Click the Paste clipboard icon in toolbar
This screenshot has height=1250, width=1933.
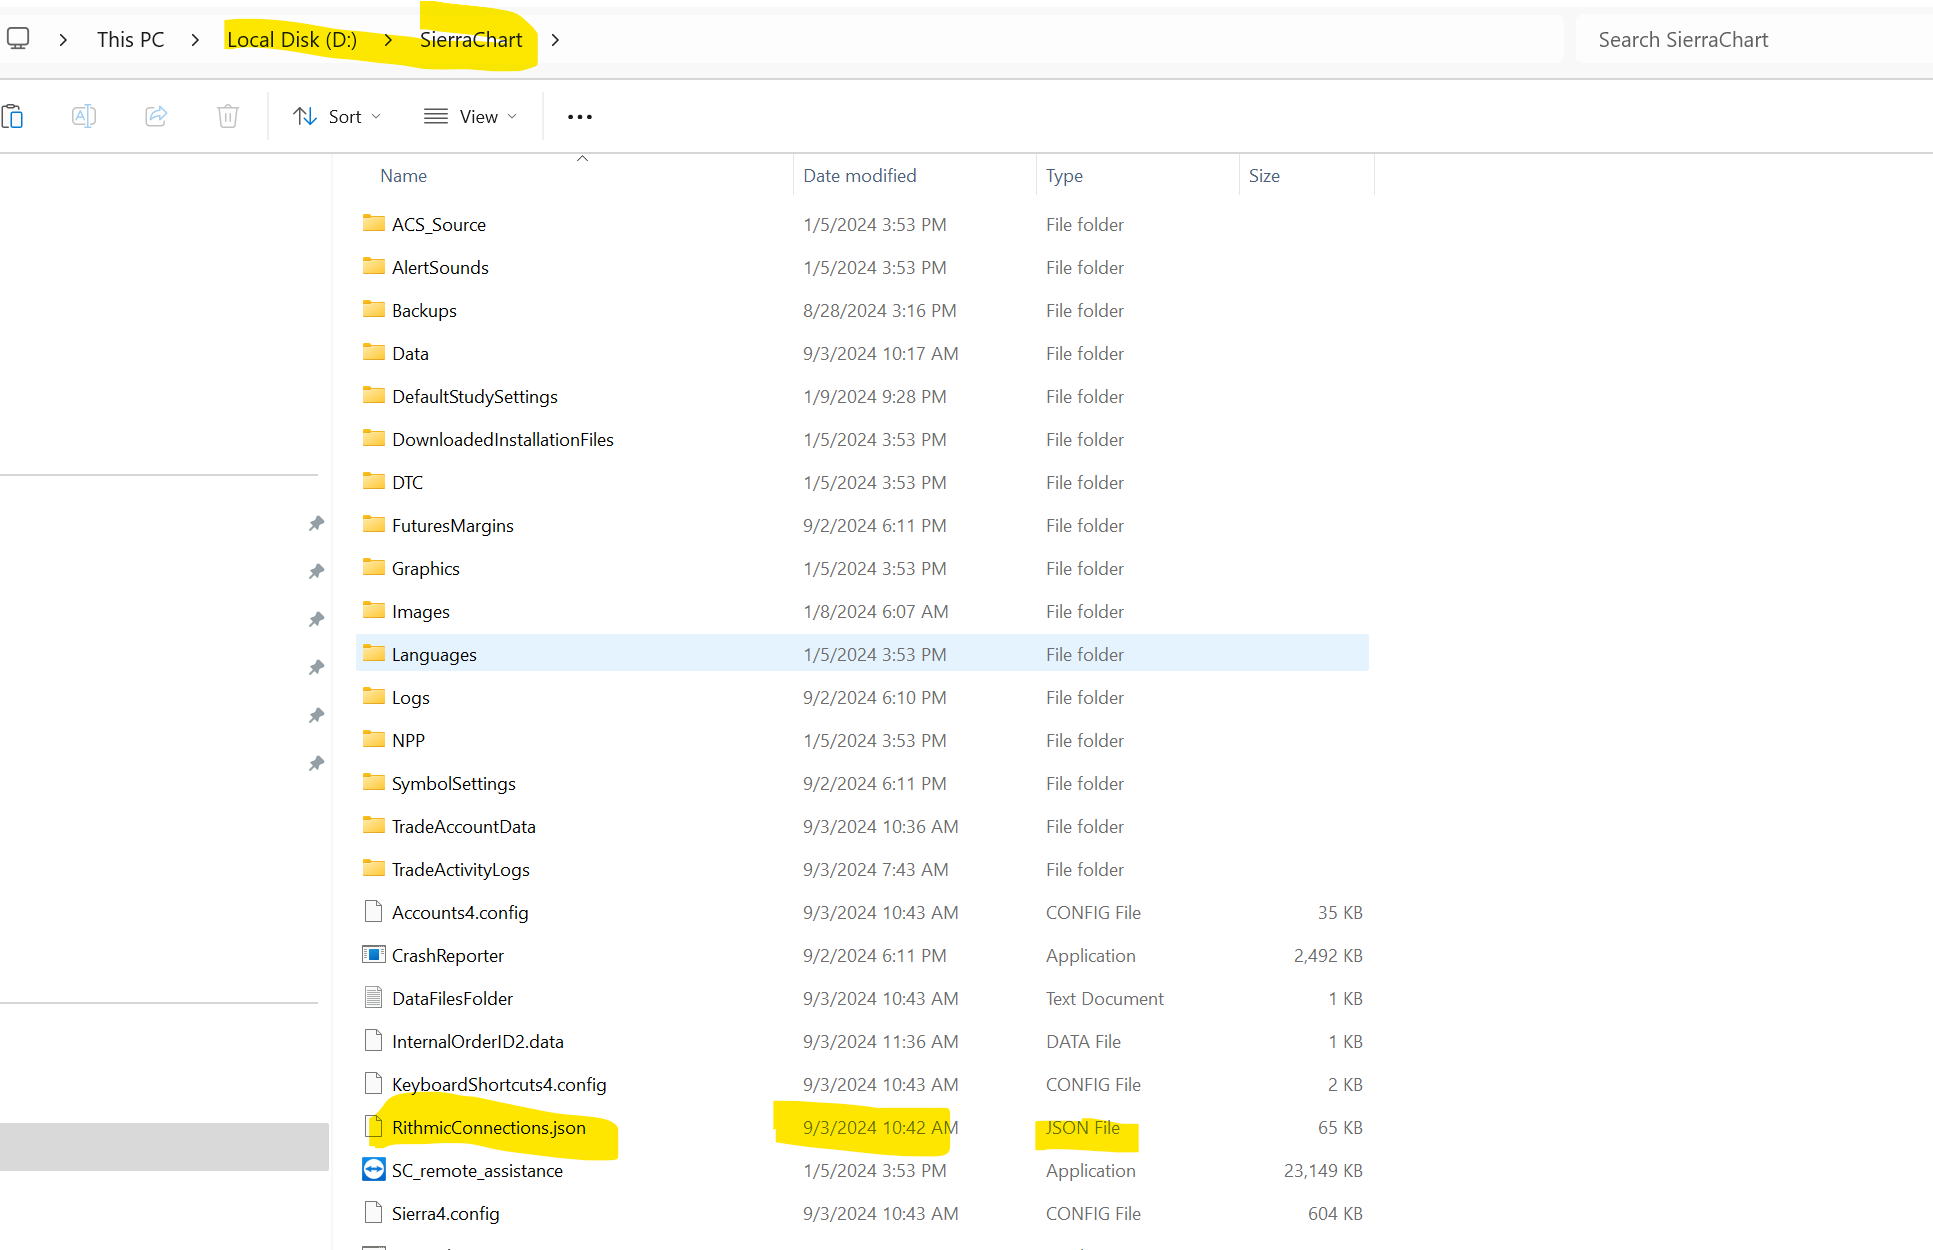pyautogui.click(x=13, y=116)
